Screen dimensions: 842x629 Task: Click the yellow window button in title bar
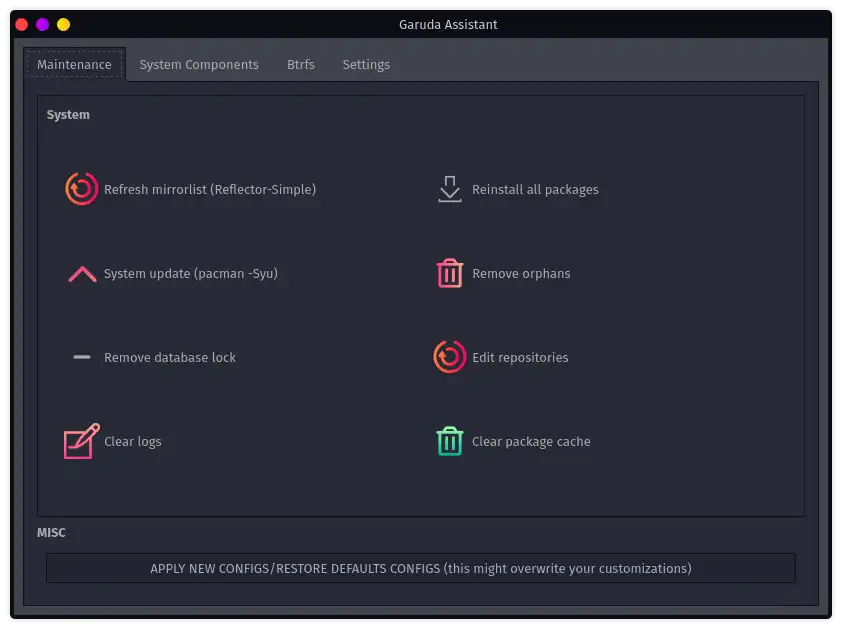pos(63,24)
